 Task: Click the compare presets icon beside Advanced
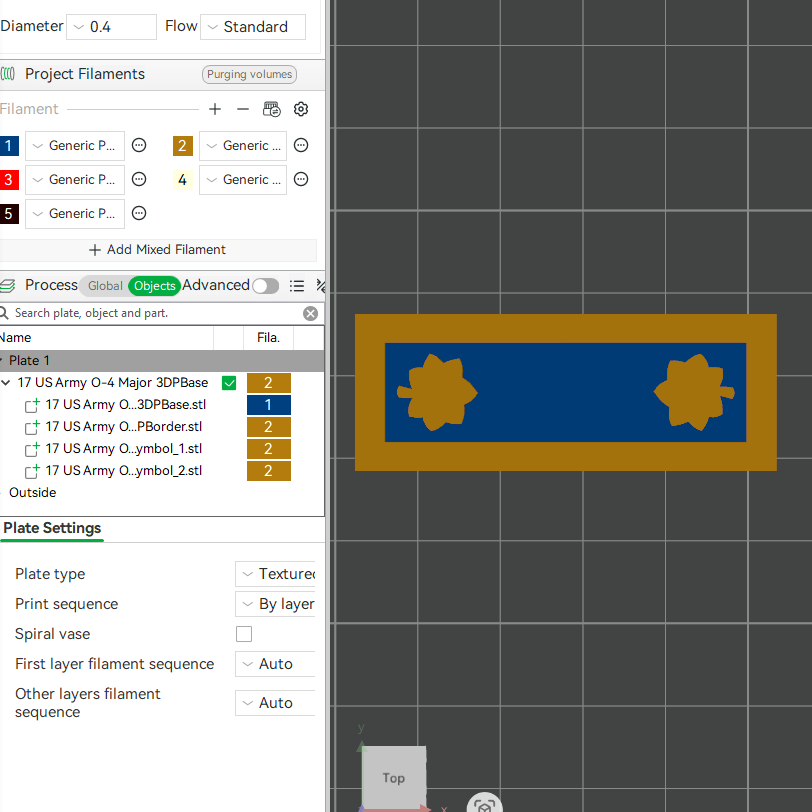pyautogui.click(x=321, y=286)
